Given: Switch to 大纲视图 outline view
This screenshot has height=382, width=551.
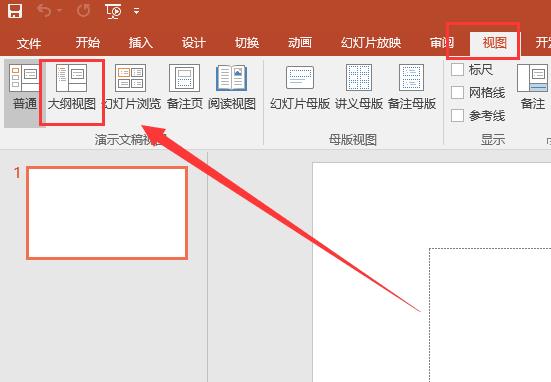Looking at the screenshot, I should (x=72, y=88).
